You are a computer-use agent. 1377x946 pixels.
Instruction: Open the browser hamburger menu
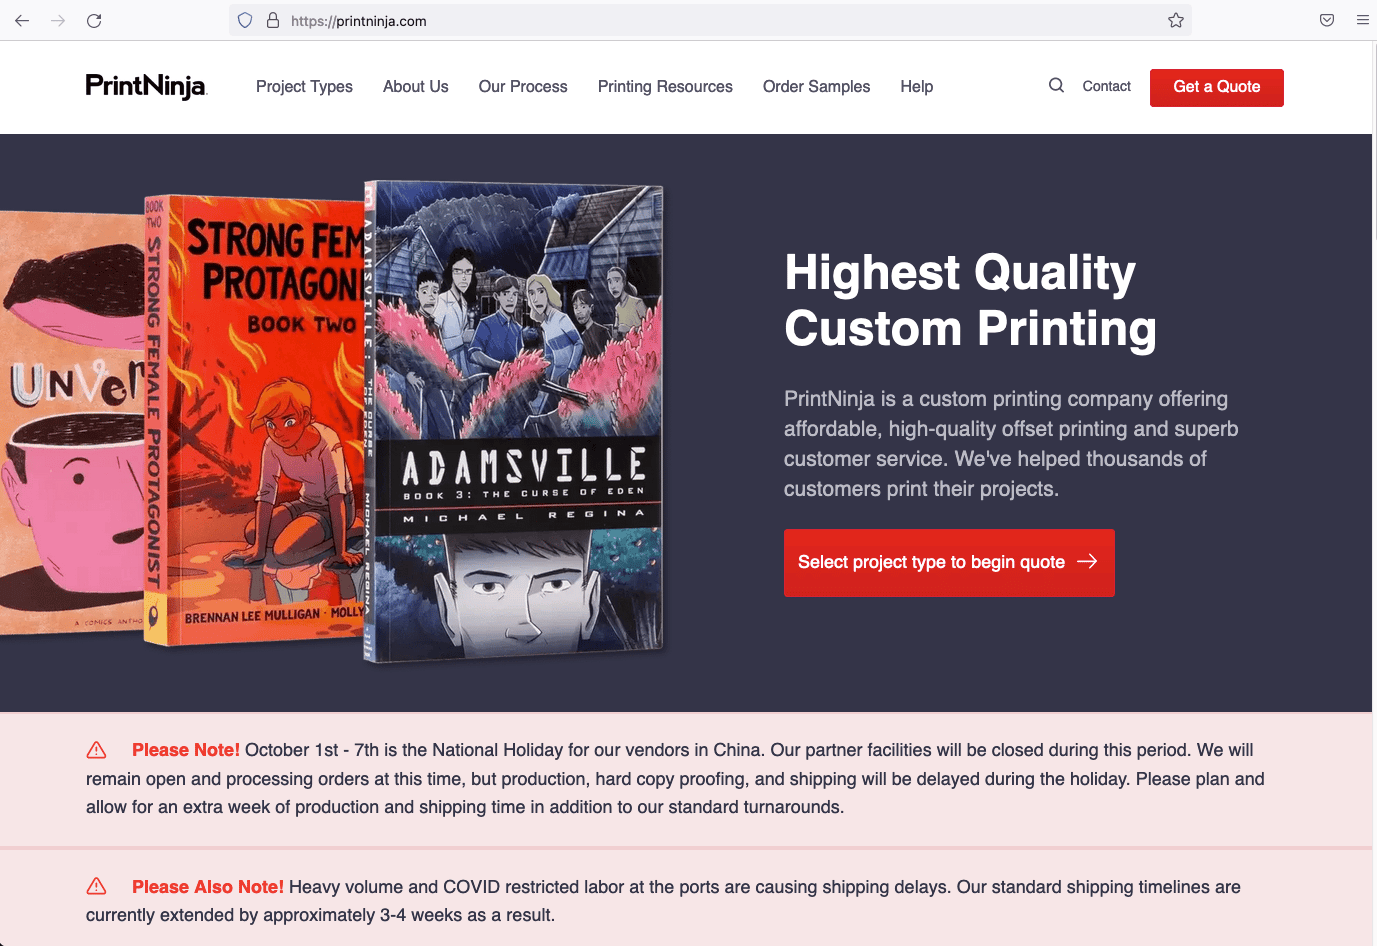click(1363, 20)
